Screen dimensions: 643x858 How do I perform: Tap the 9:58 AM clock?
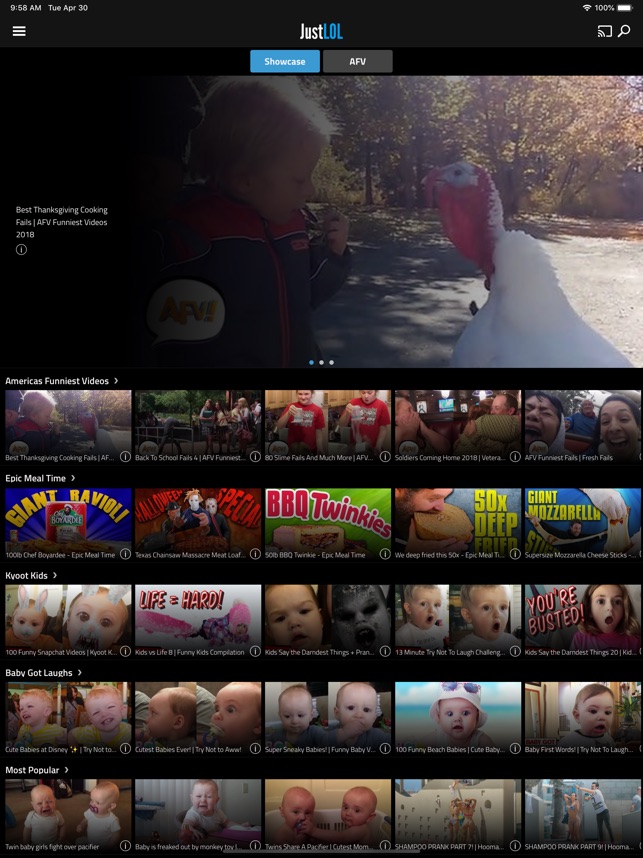coord(26,8)
